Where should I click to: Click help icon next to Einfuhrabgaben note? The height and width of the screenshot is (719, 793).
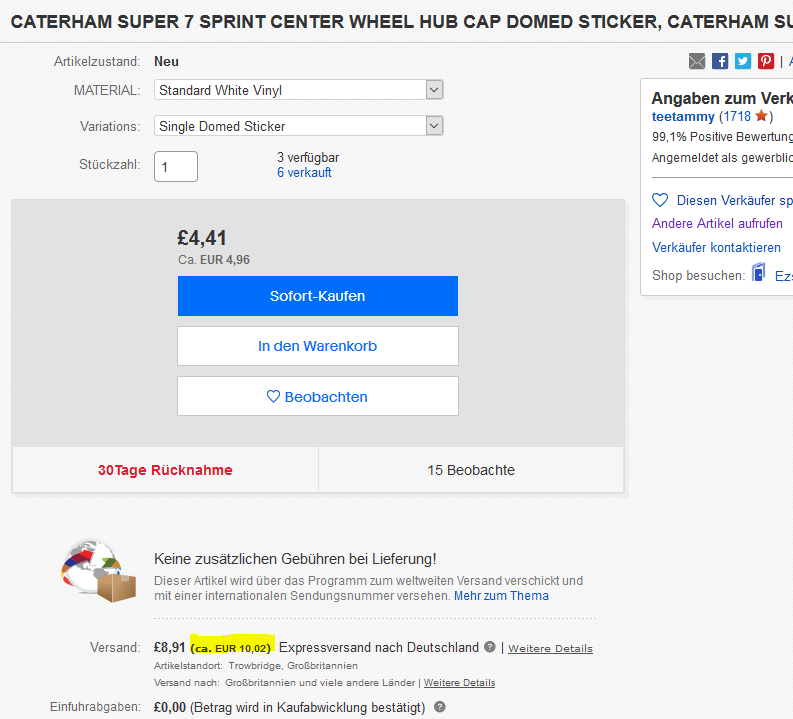tap(439, 707)
